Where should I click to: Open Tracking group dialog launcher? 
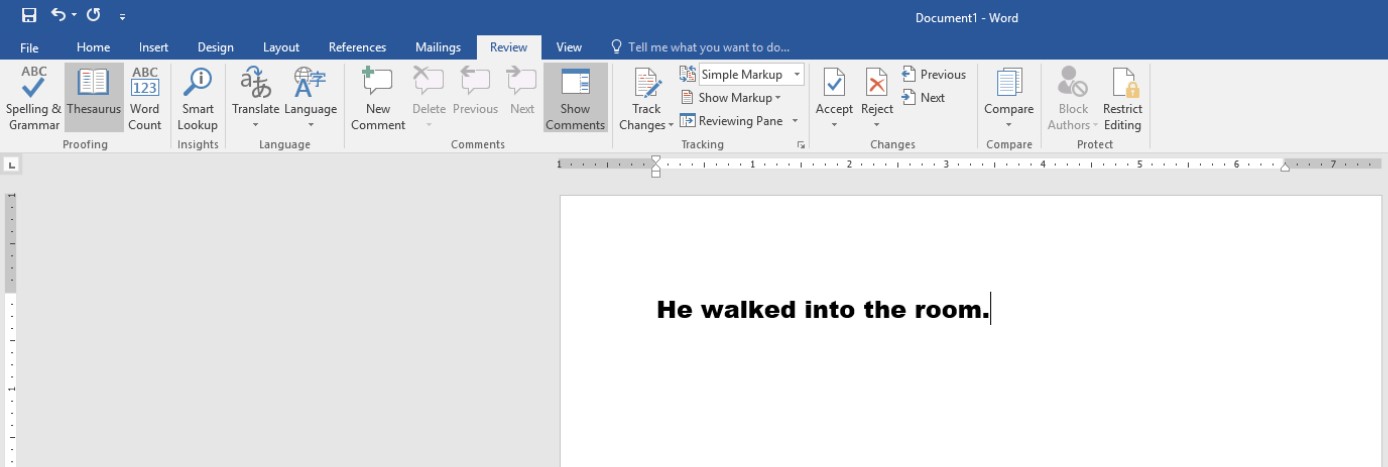pos(800,145)
